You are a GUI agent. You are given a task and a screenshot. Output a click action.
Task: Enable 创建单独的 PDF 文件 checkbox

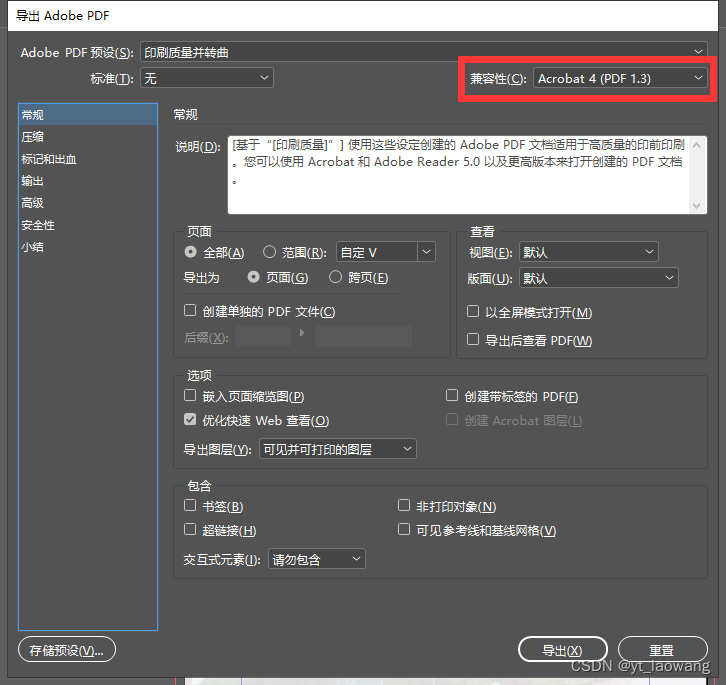tap(190, 310)
